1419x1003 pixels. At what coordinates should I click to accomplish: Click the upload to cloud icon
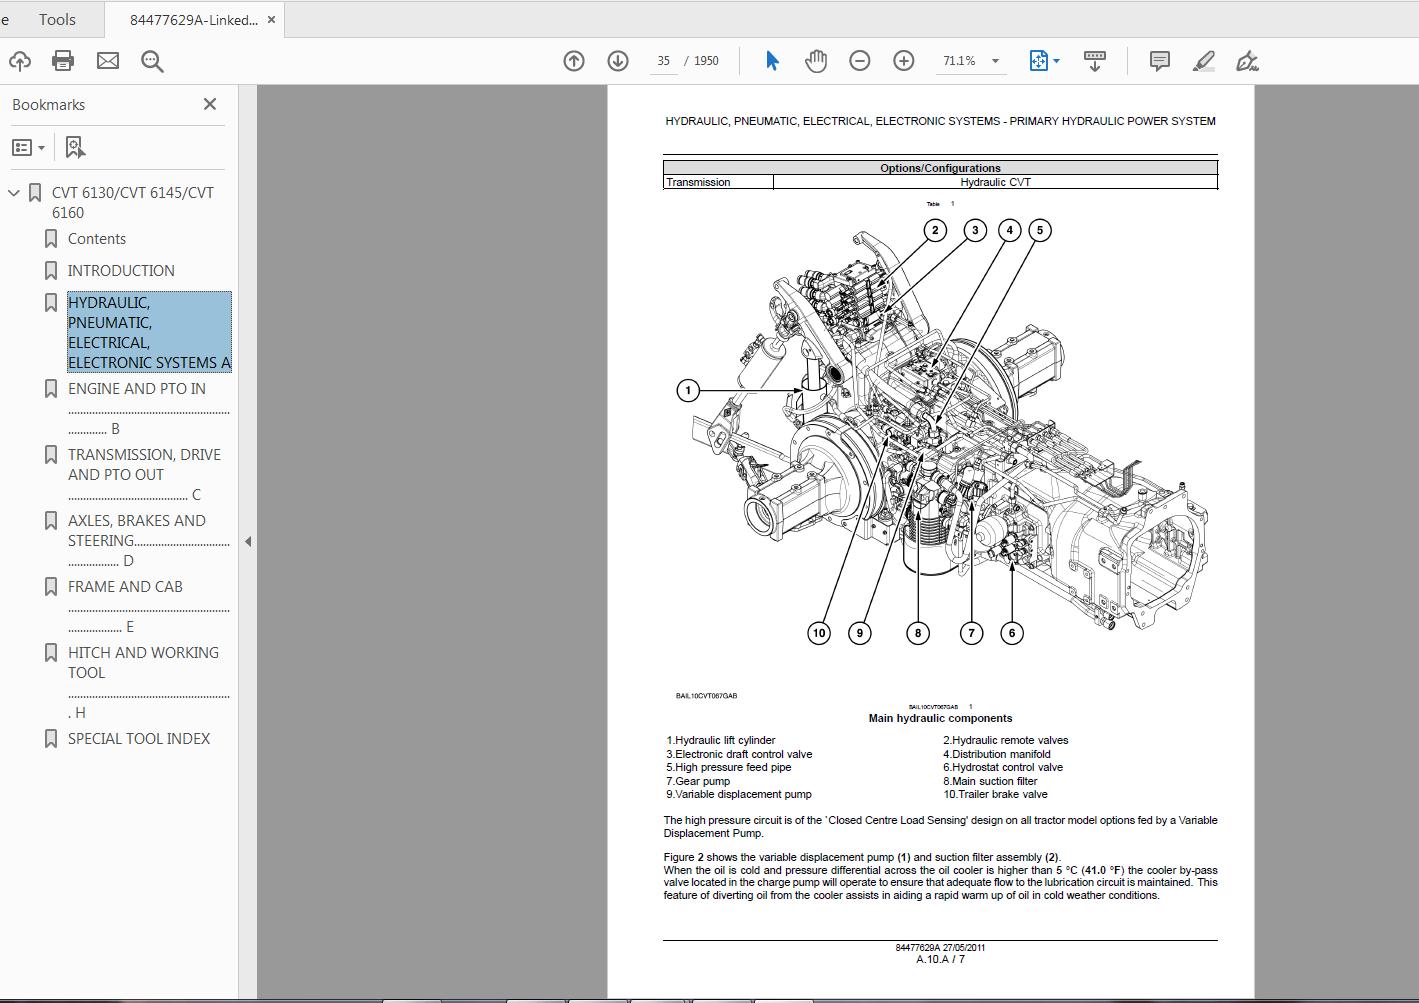point(19,61)
